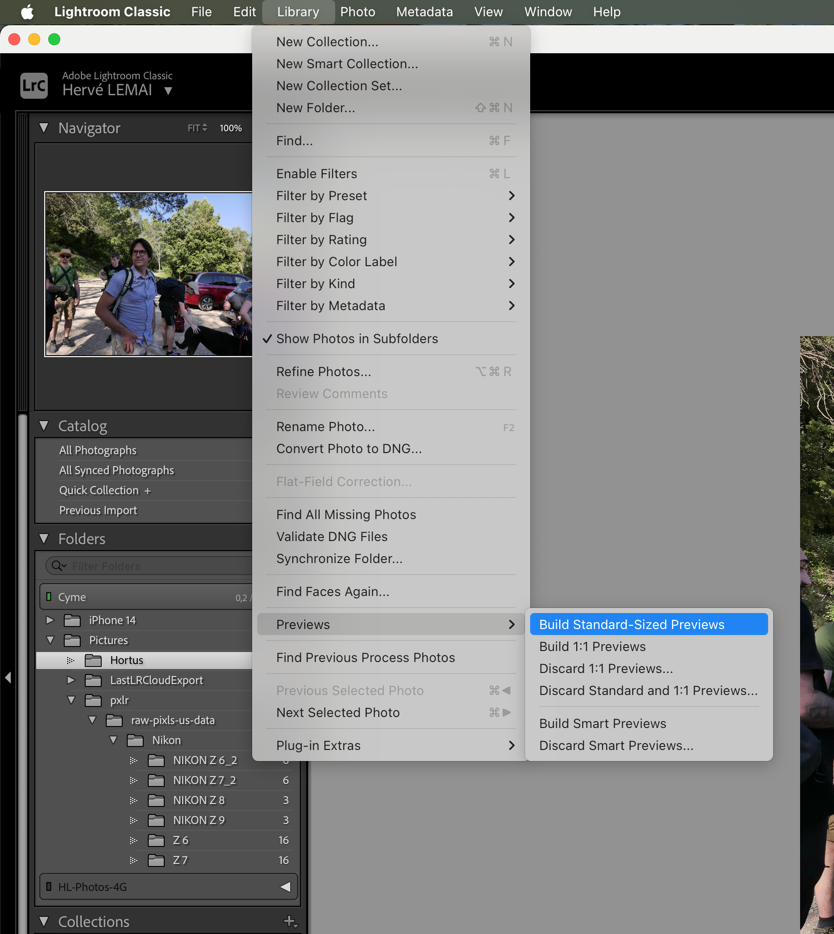This screenshot has height=934, width=834.
Task: Expand the iPhone 14 folder
Action: [50, 620]
